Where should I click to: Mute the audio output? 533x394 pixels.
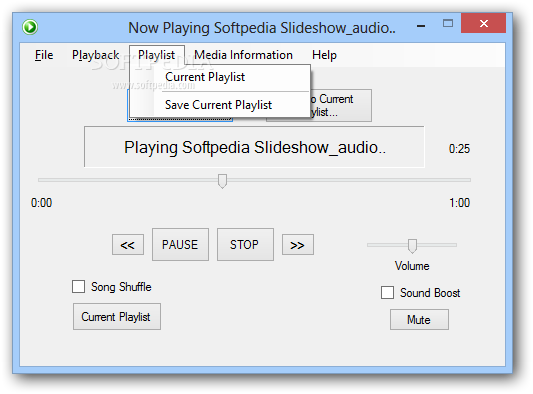419,320
